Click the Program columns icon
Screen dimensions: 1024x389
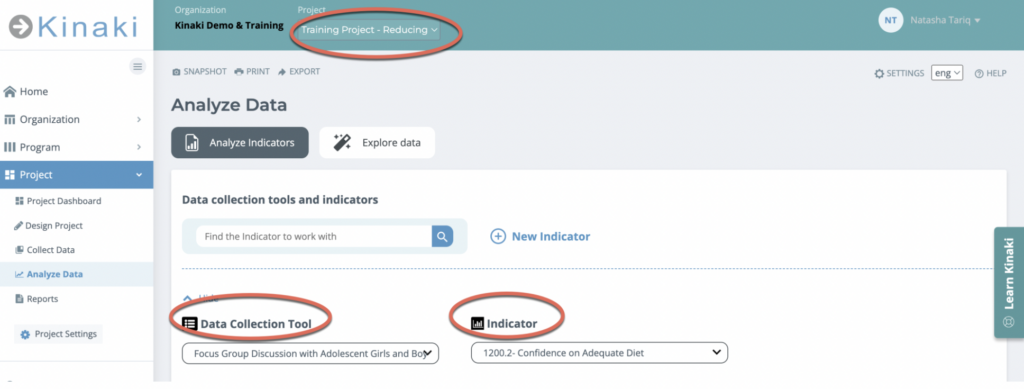click(10, 148)
